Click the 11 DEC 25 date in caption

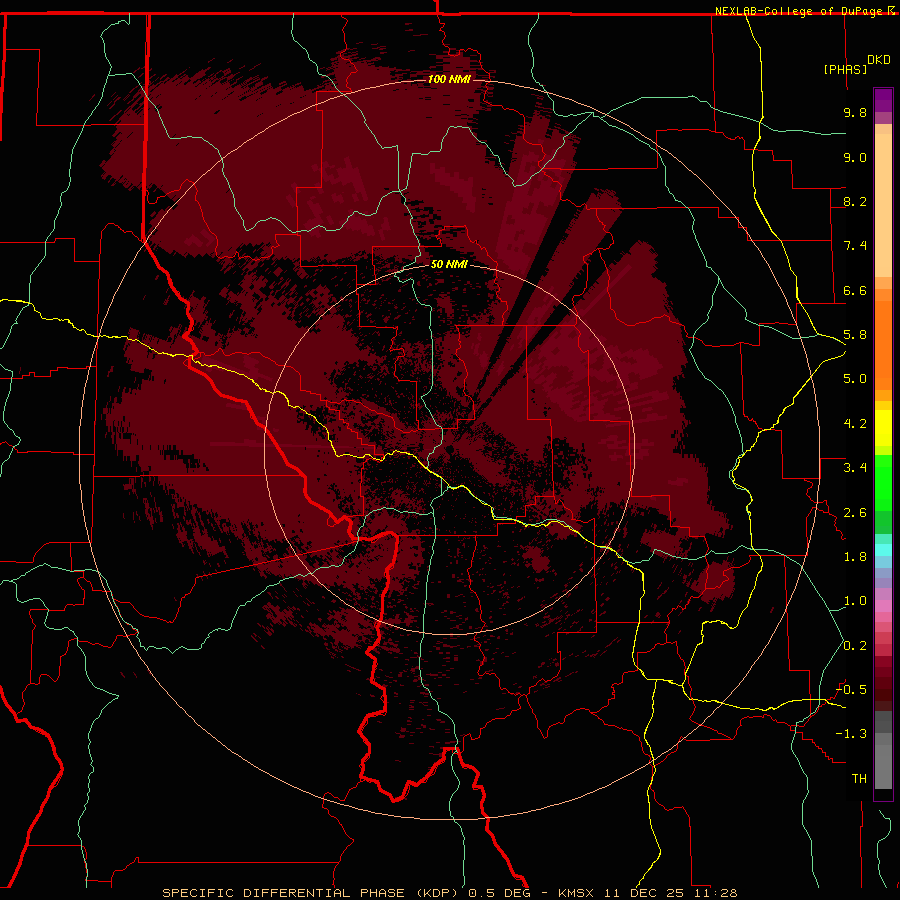pyautogui.click(x=646, y=893)
